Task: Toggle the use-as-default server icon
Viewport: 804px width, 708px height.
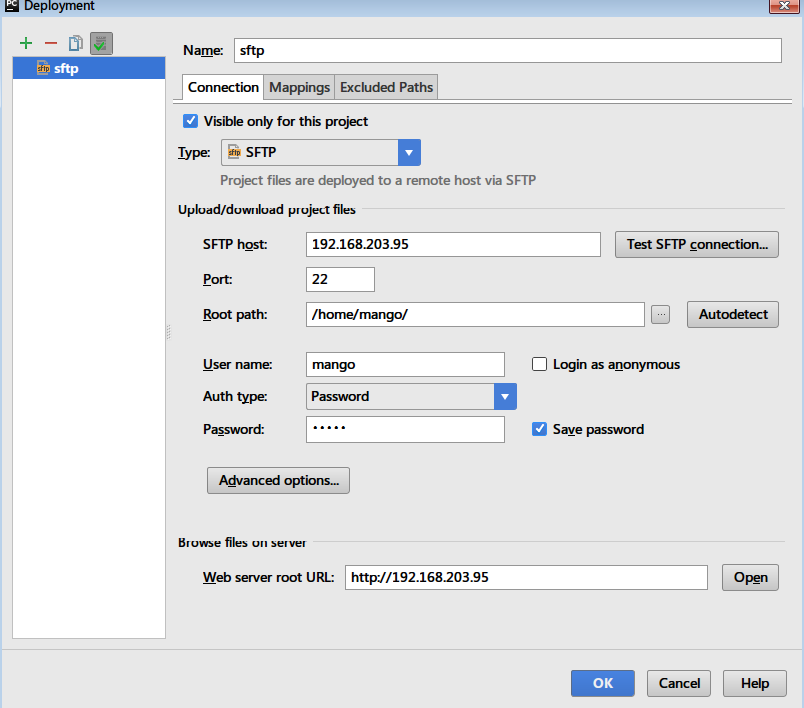Action: [100, 43]
